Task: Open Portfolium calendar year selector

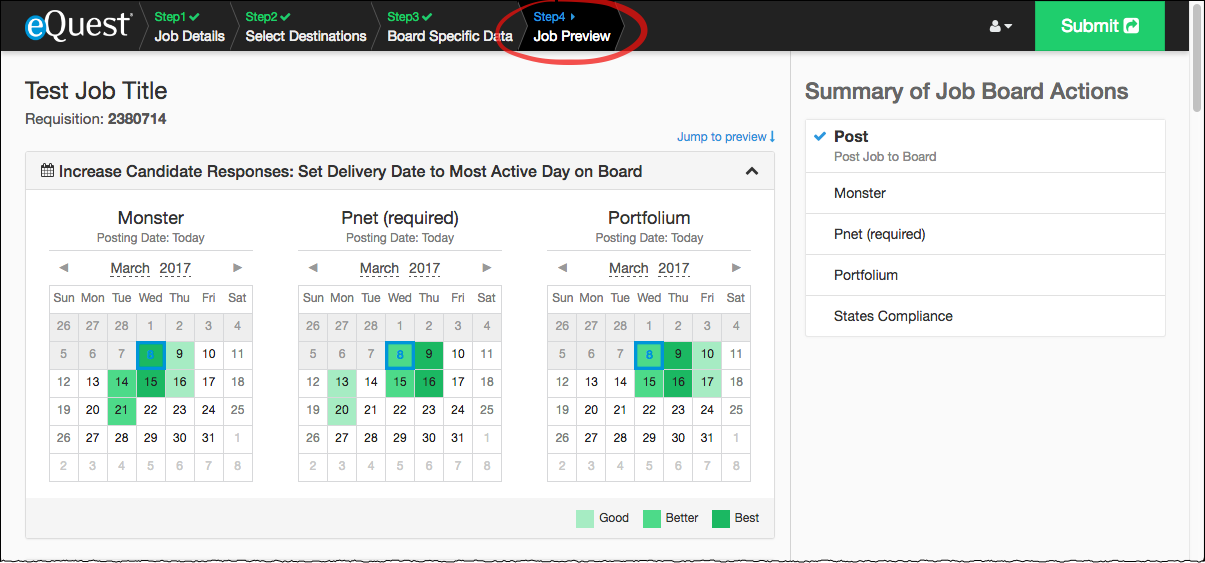Action: point(673,268)
